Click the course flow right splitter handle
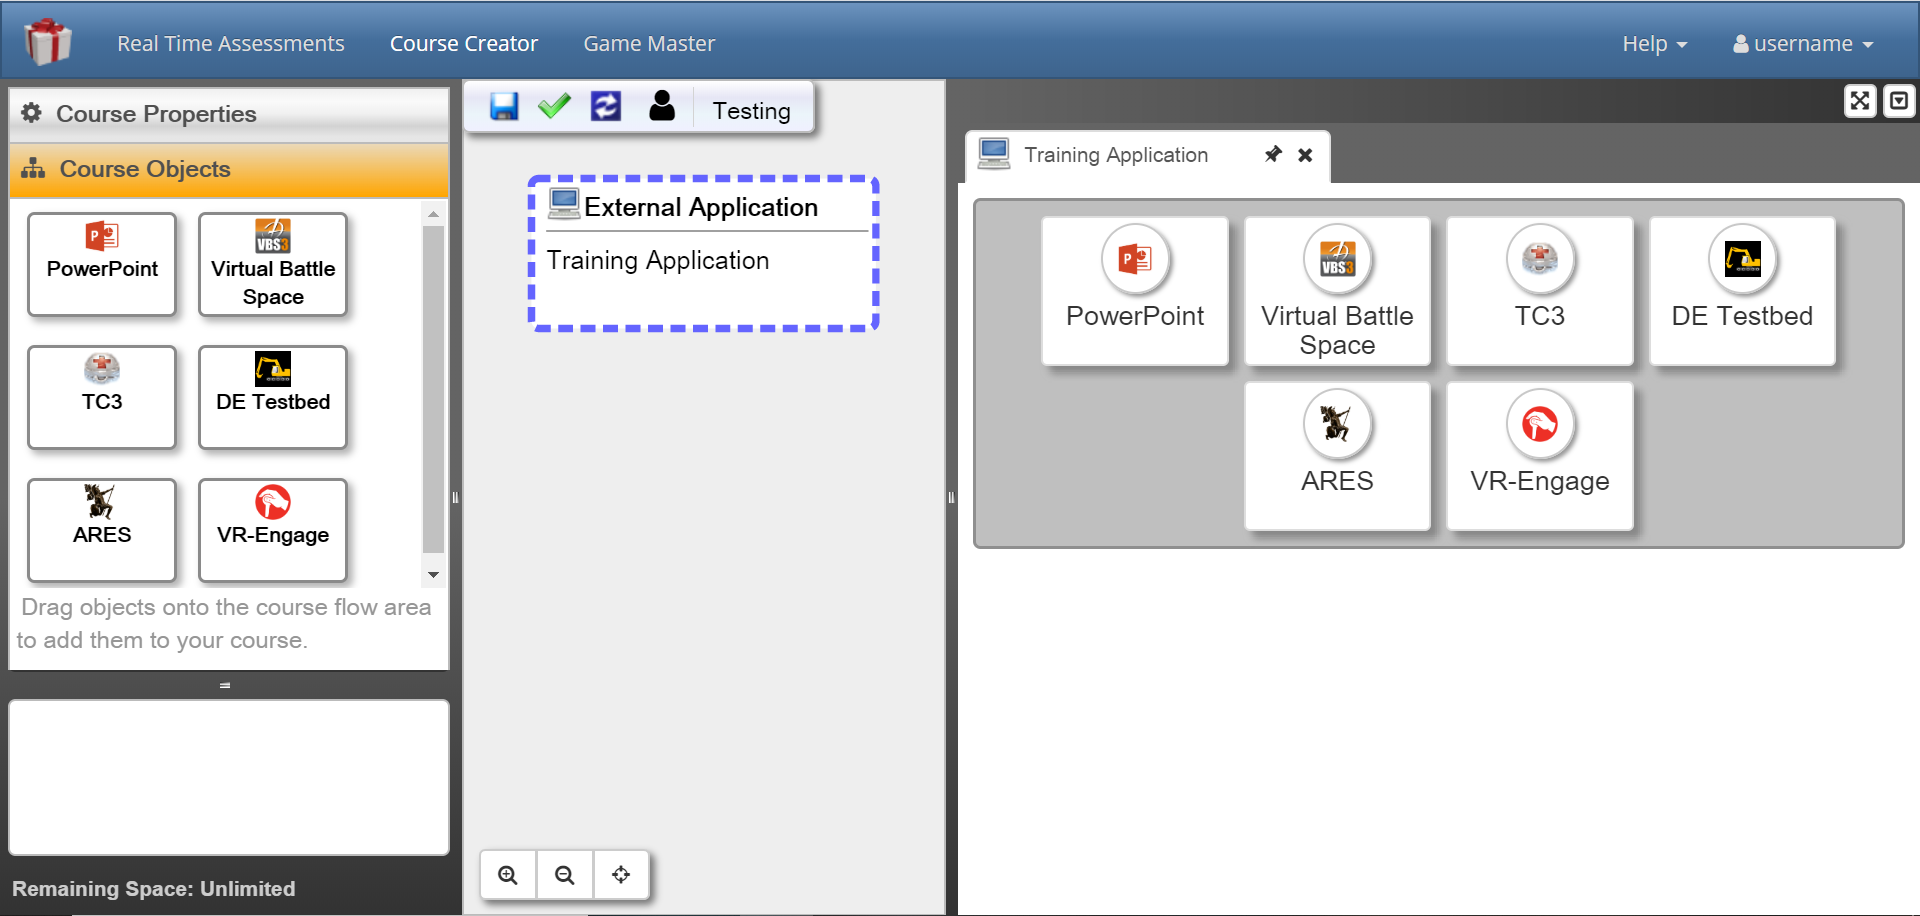Image resolution: width=1920 pixels, height=916 pixels. 951,497
